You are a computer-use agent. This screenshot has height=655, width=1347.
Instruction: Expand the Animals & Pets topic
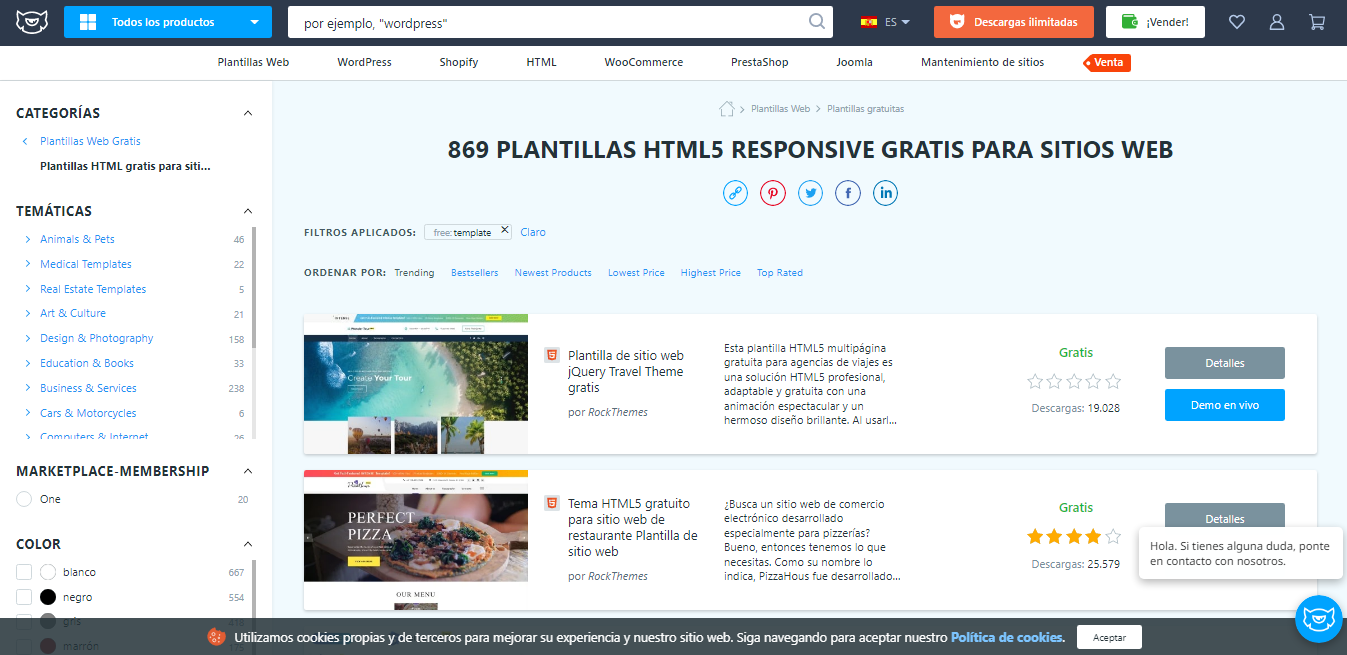[x=27, y=239]
